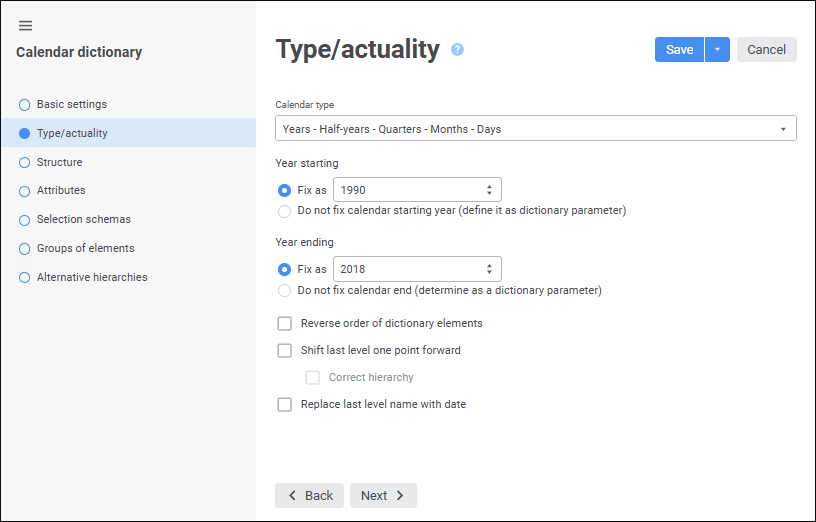Open Selection schemas page
816x522 pixels.
tap(83, 219)
